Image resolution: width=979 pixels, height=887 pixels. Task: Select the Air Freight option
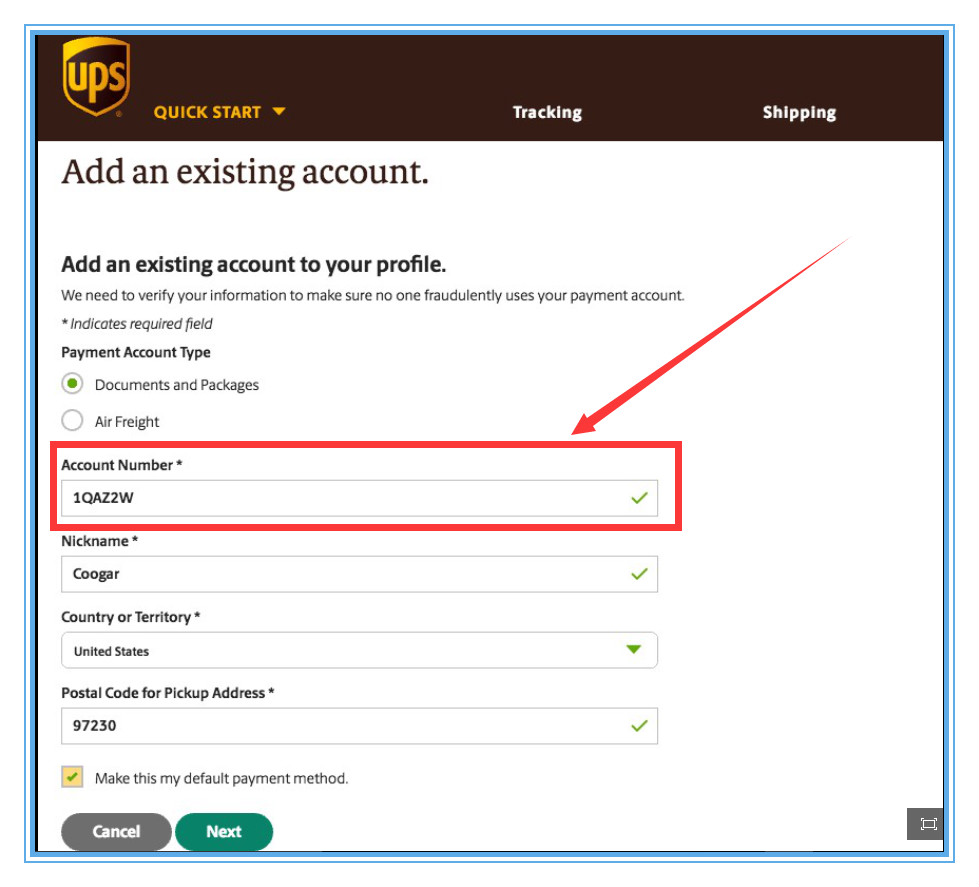pos(71,420)
